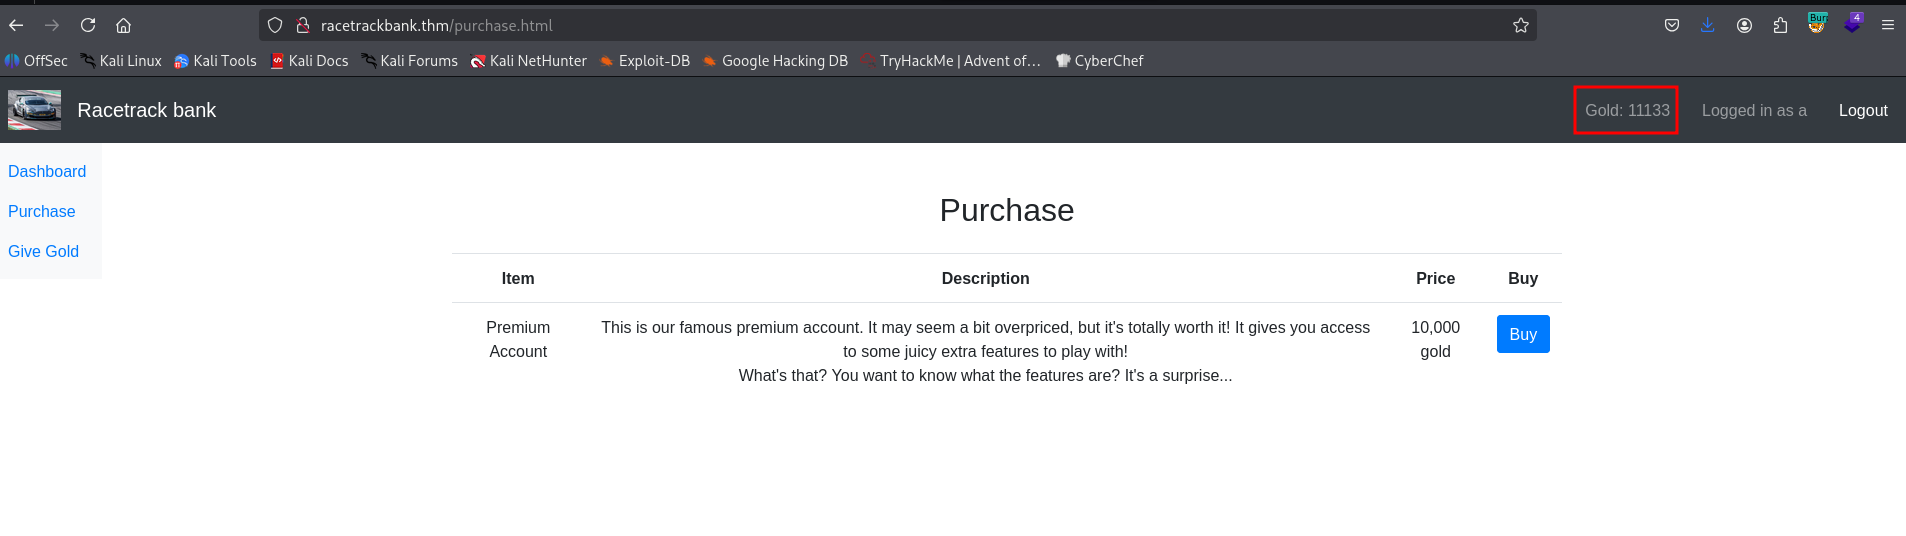Click the tracking protection shield icon
Viewport: 1906px width, 536px height.
275,25
